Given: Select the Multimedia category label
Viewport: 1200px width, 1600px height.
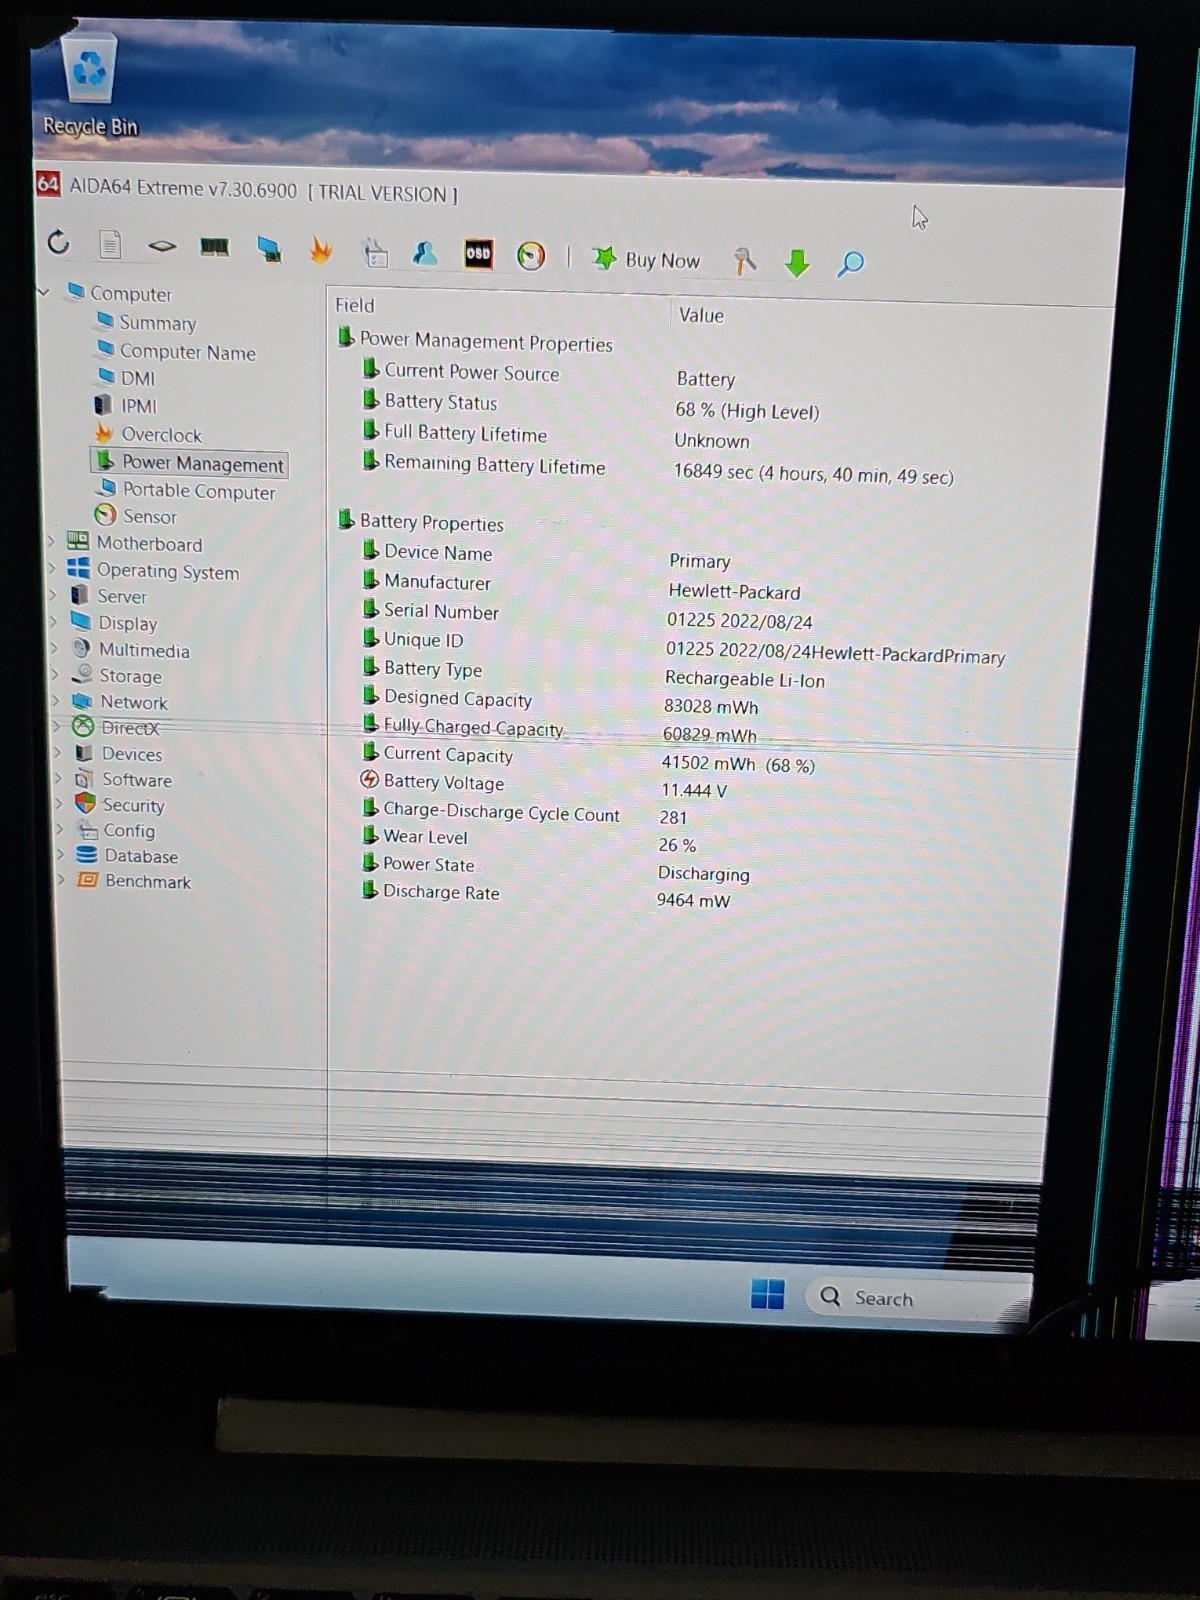Looking at the screenshot, I should (144, 650).
